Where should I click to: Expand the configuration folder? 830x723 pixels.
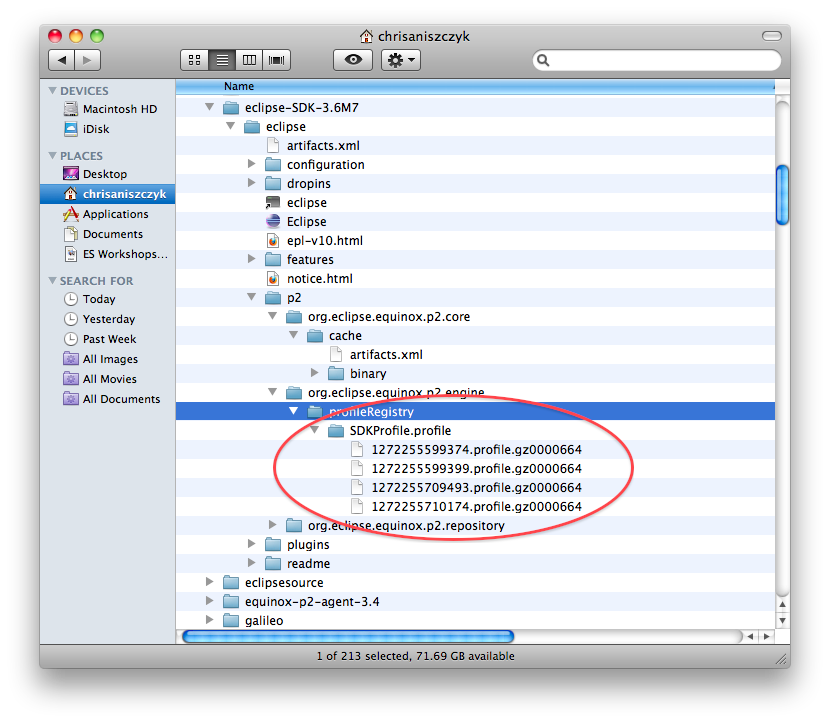(251, 164)
